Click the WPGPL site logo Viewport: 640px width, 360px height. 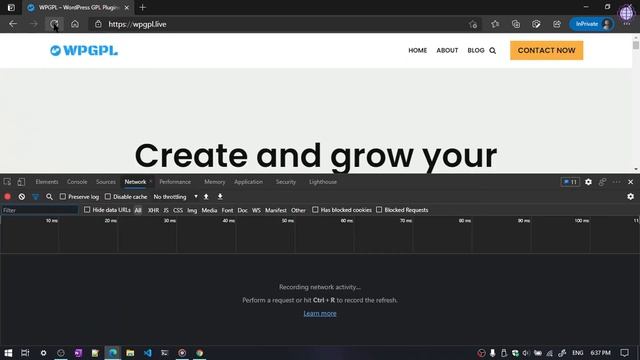tap(84, 51)
